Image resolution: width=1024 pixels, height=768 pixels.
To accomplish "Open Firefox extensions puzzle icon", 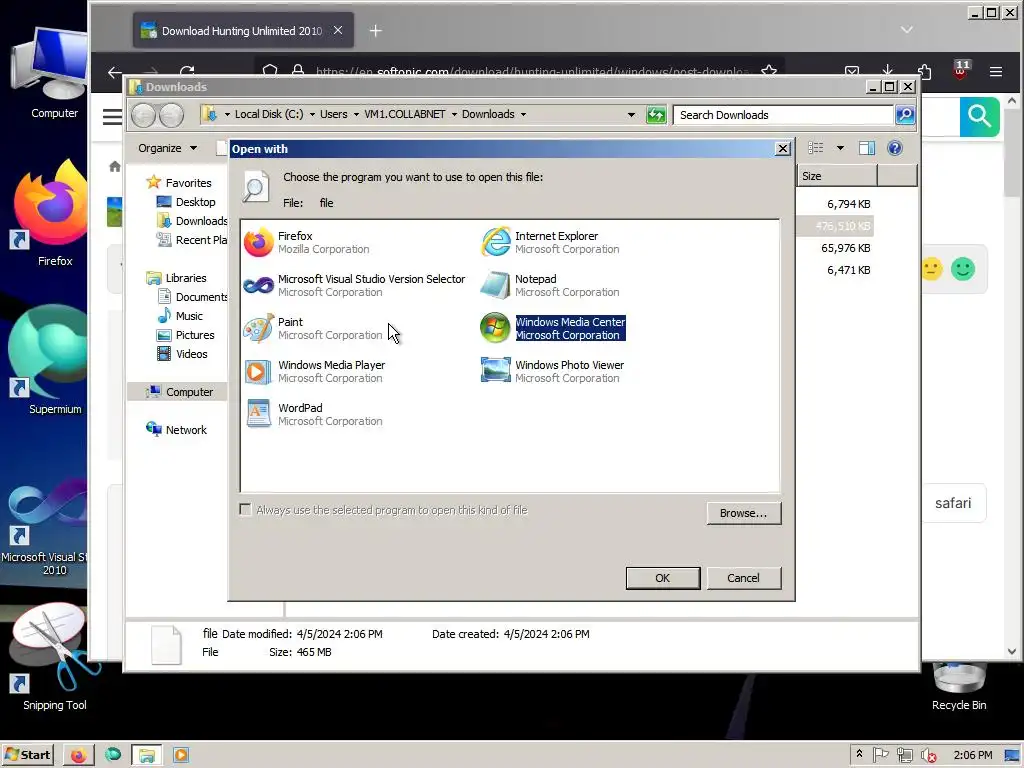I will pyautogui.click(x=924, y=71).
